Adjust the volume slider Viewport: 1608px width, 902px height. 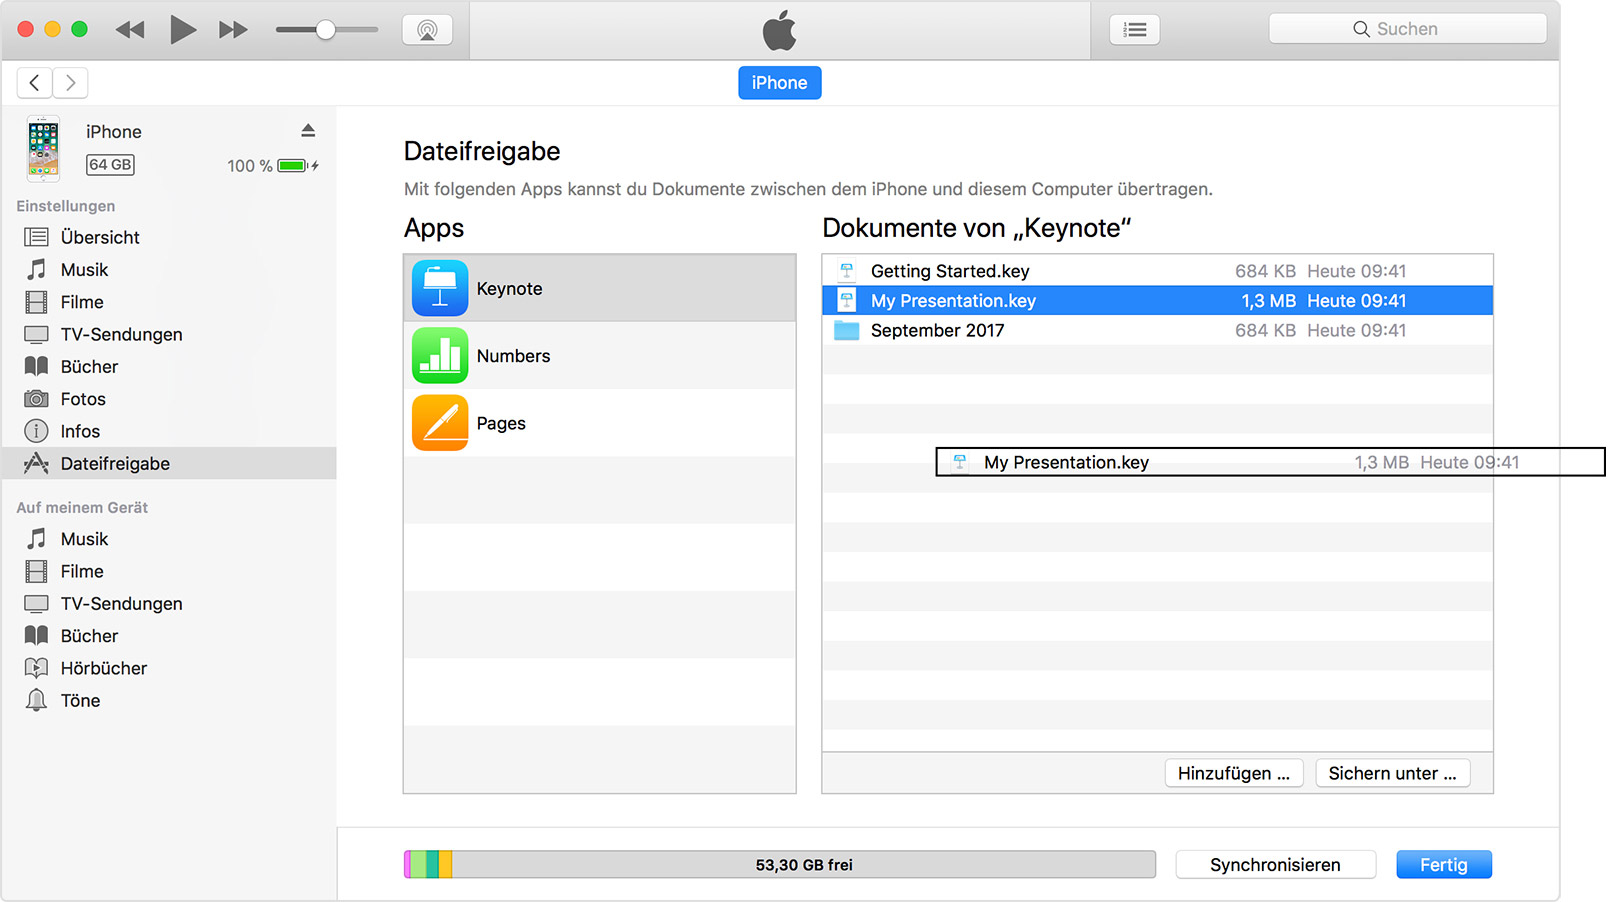point(325,30)
